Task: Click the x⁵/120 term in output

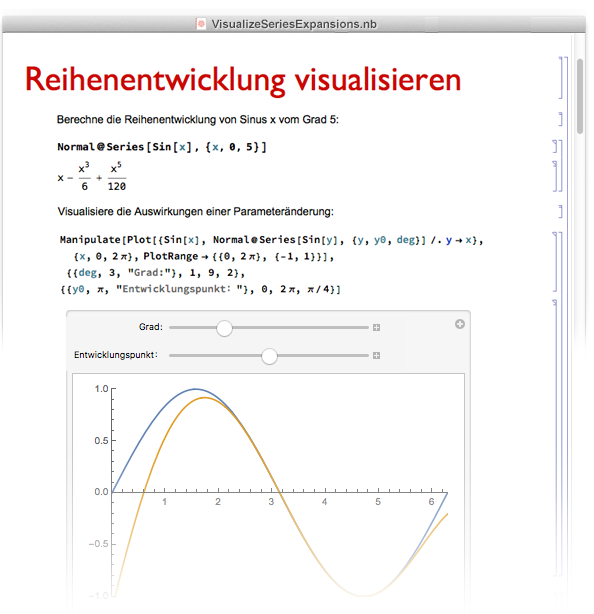Action: click(x=117, y=177)
